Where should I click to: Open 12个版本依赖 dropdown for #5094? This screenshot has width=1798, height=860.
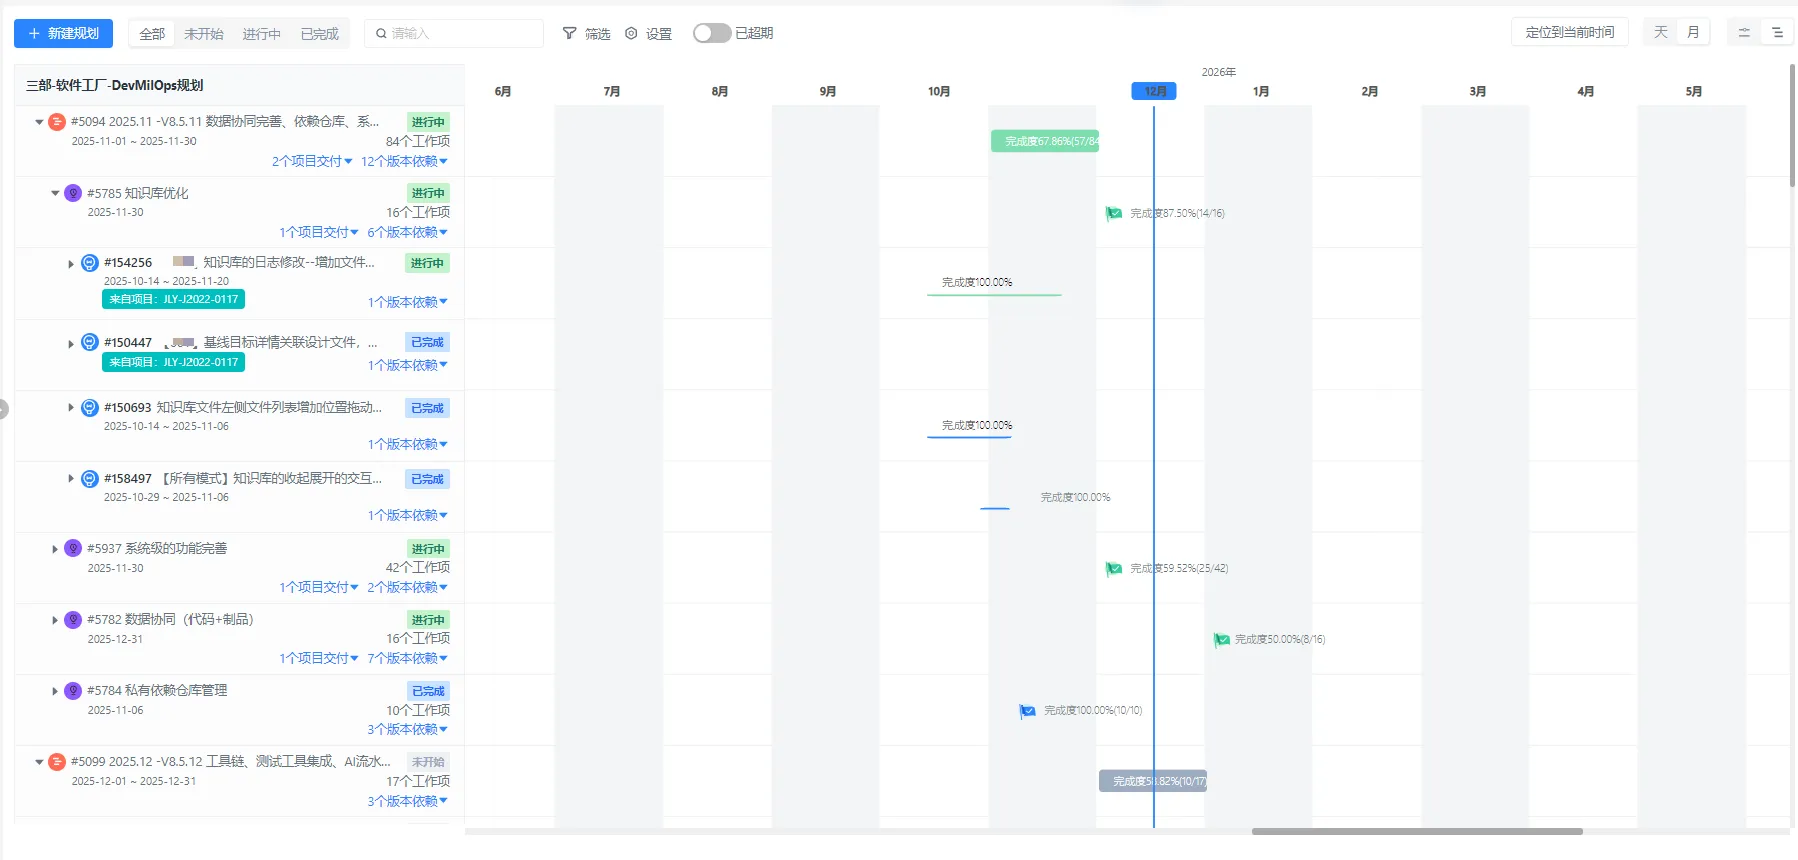coord(404,161)
